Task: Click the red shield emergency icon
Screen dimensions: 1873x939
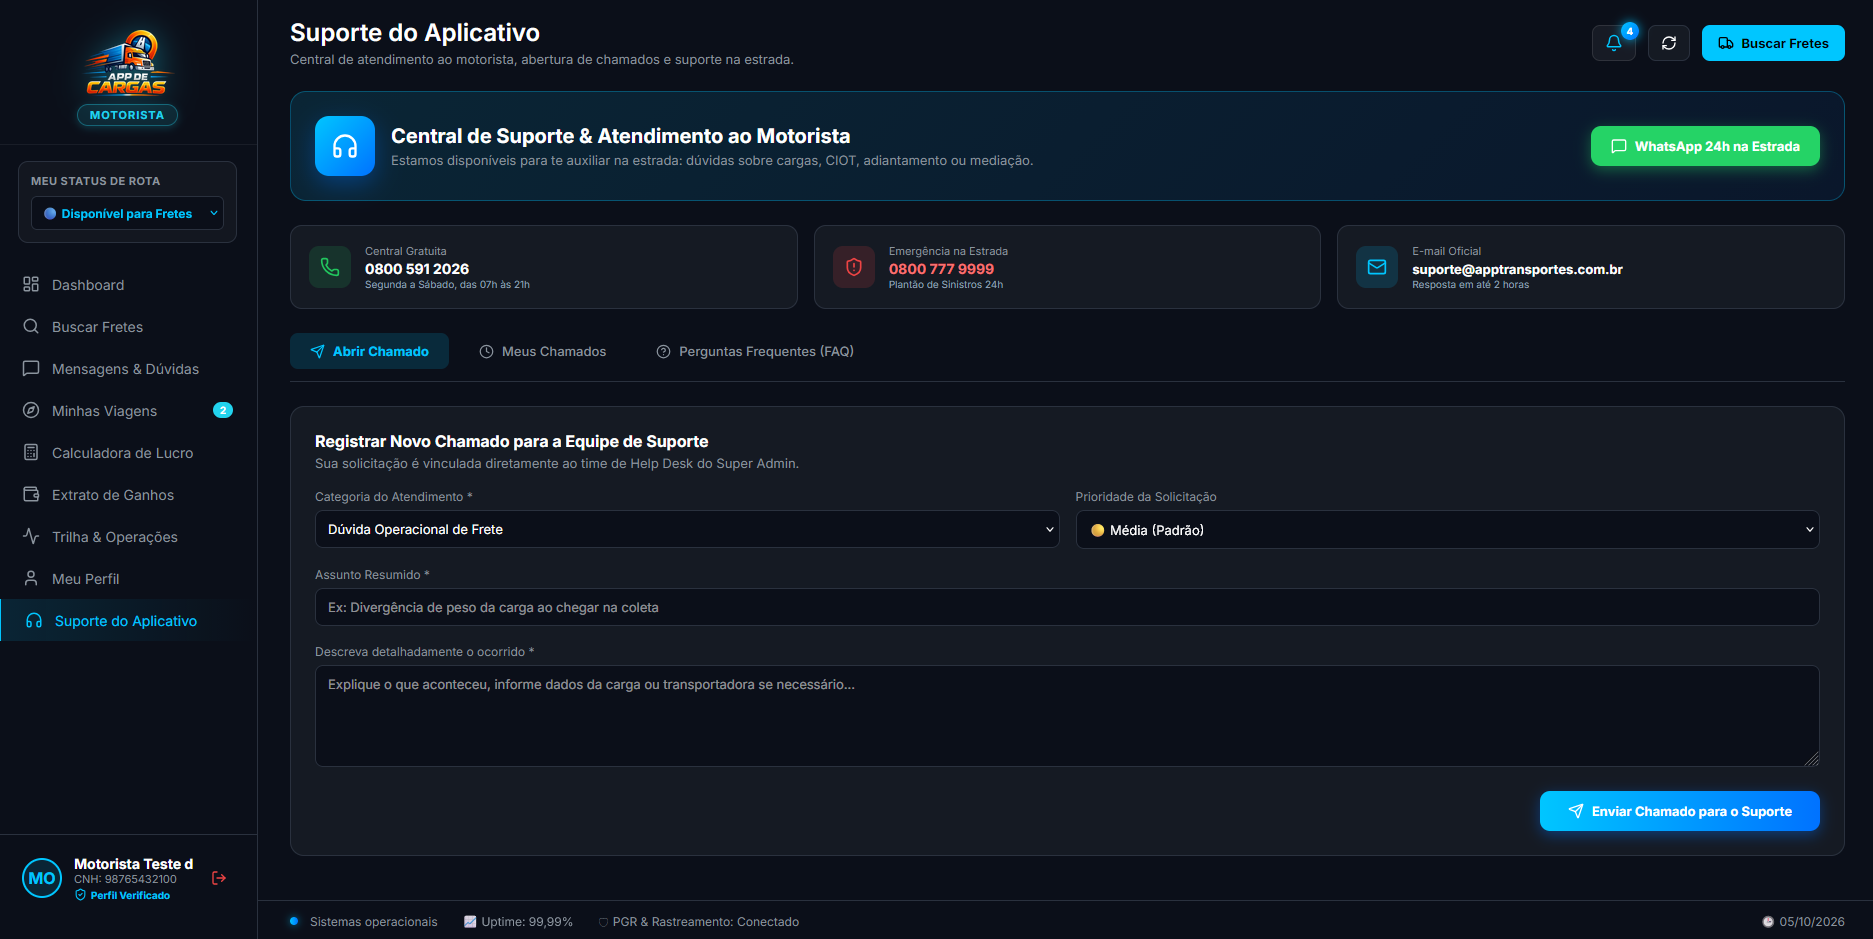Action: click(x=854, y=267)
